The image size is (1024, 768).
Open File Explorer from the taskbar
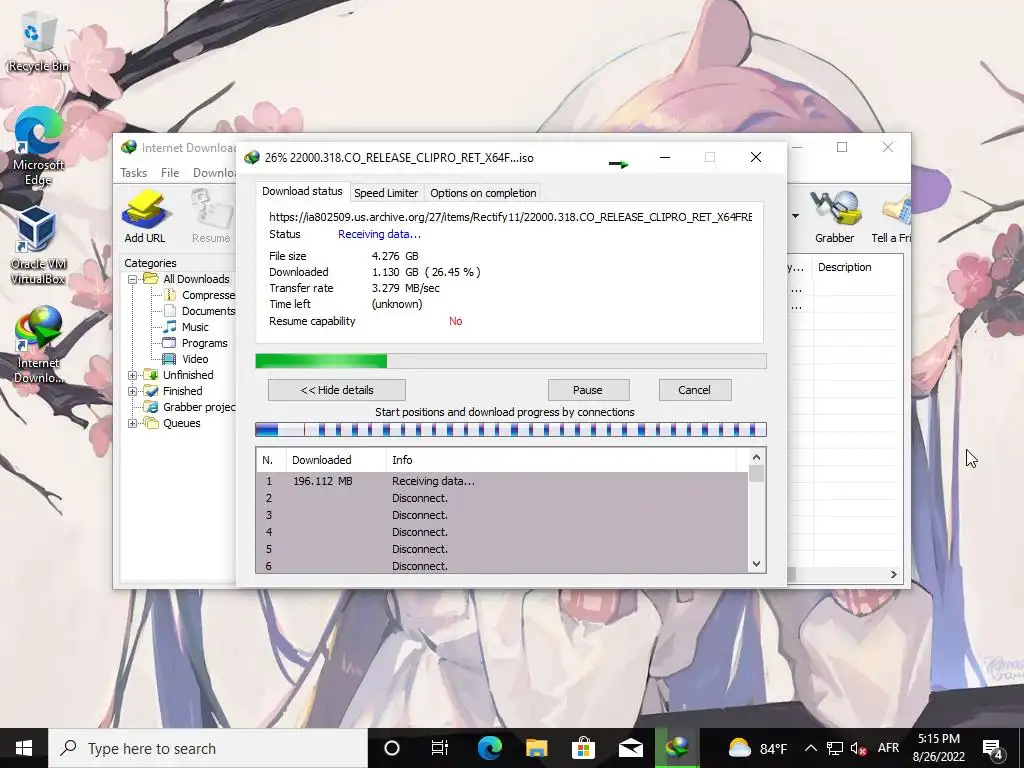click(536, 748)
